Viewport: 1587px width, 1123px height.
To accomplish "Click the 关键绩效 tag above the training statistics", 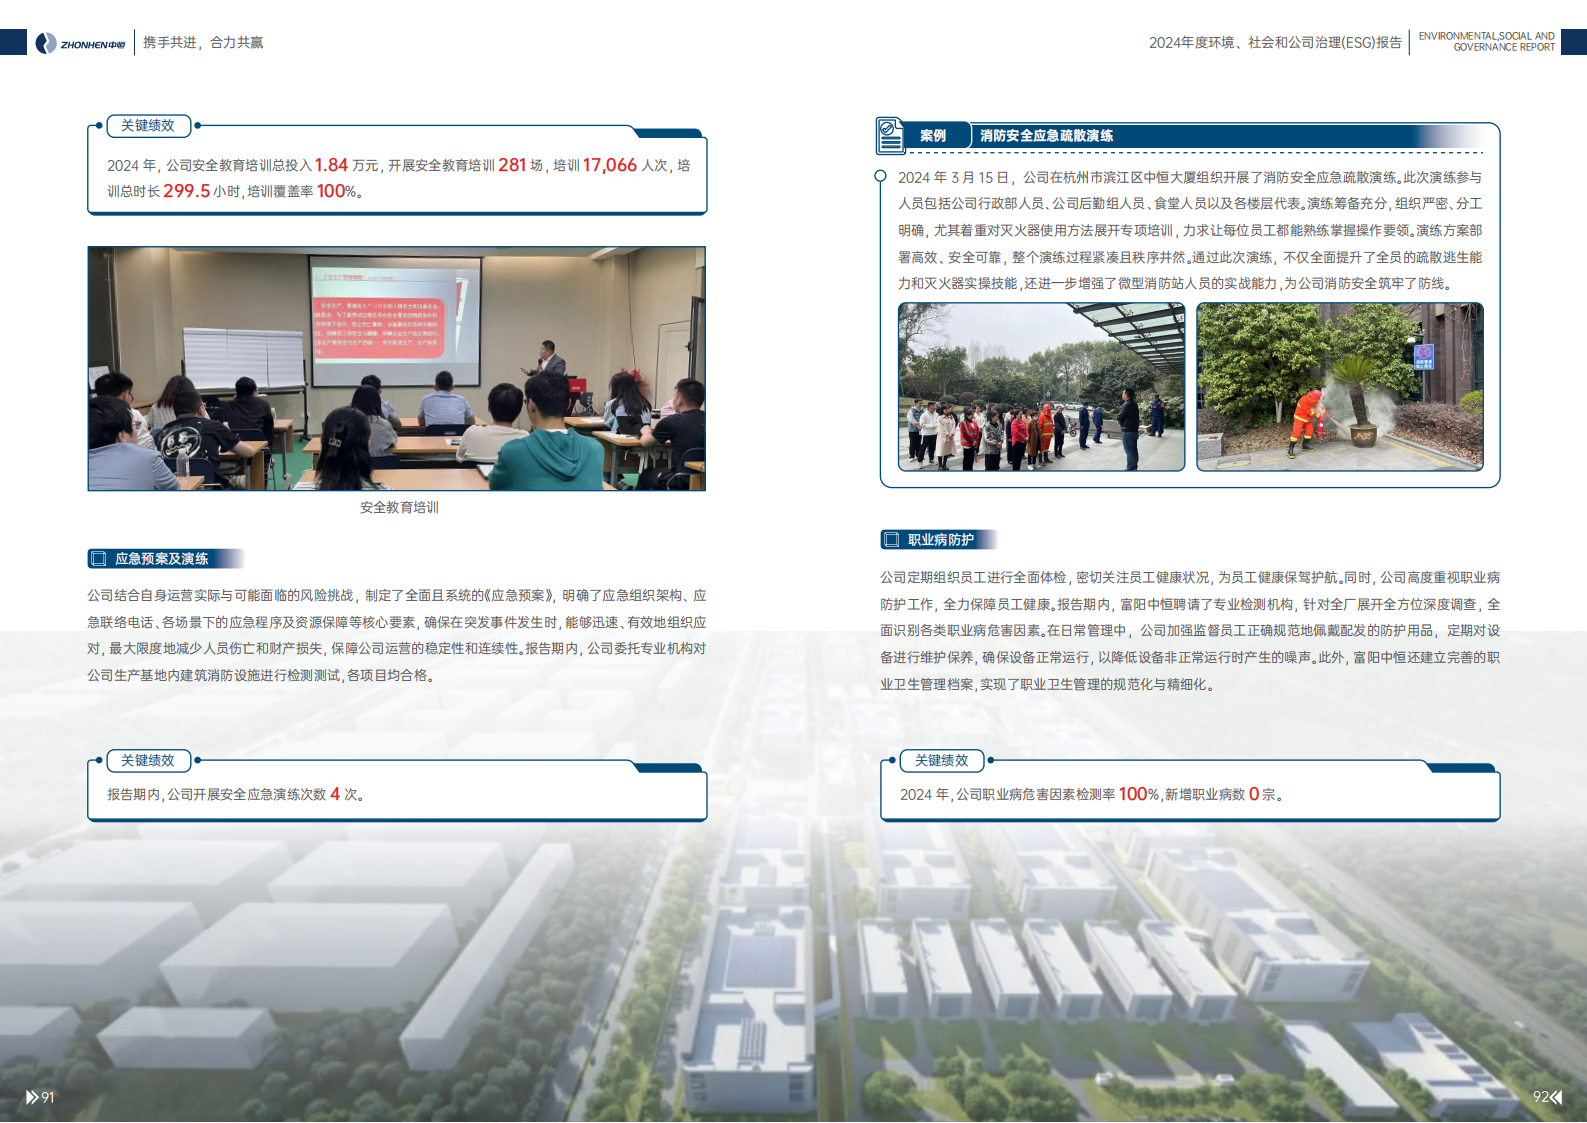I will (148, 125).
